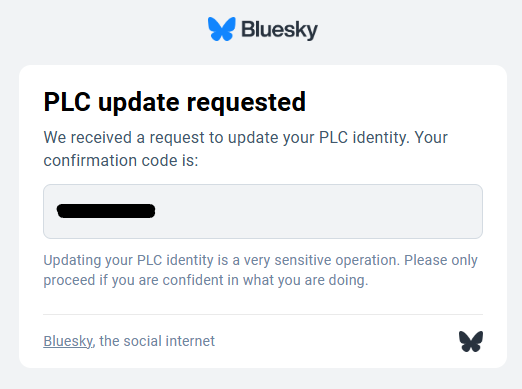Screen dimensions: 522x389
Task: Click the dark butterfly icon in footer
Action: pos(471,341)
